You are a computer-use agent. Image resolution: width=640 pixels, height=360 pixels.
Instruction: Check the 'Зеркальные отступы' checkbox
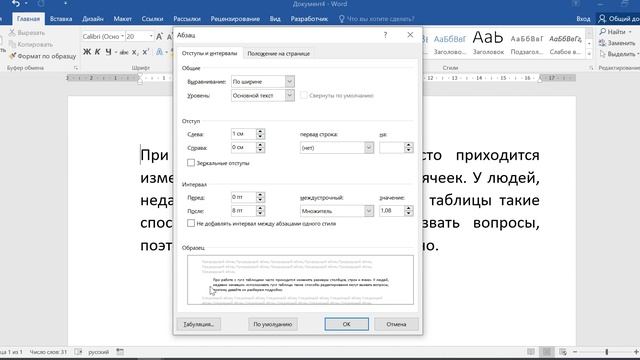click(191, 163)
